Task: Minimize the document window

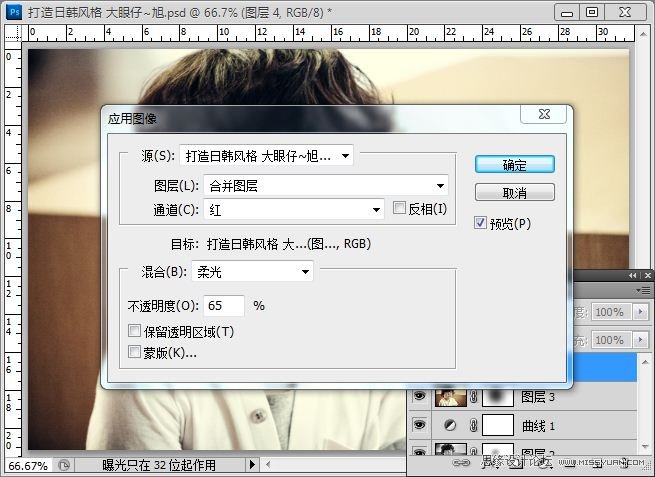Action: pyautogui.click(x=567, y=13)
